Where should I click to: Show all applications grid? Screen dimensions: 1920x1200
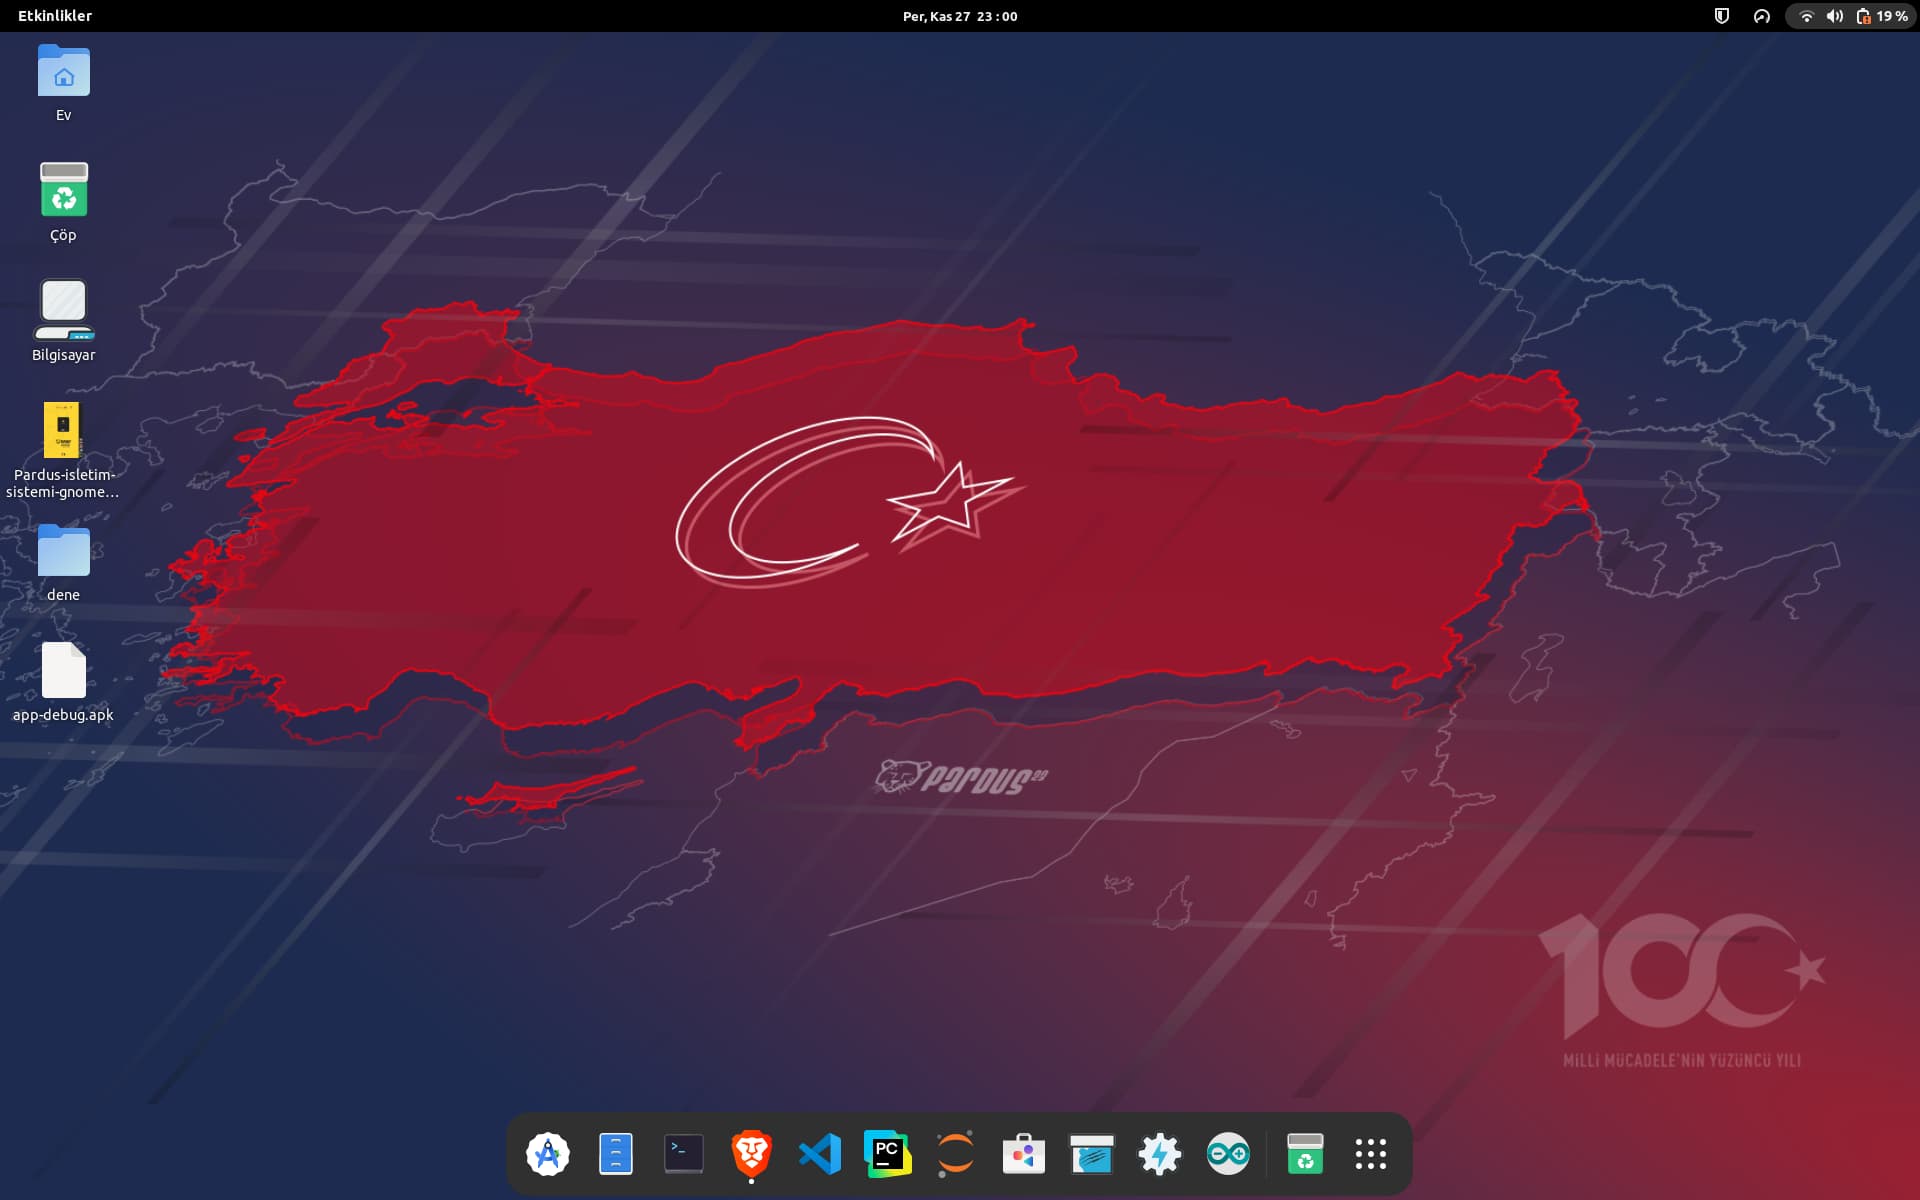pos(1371,1154)
